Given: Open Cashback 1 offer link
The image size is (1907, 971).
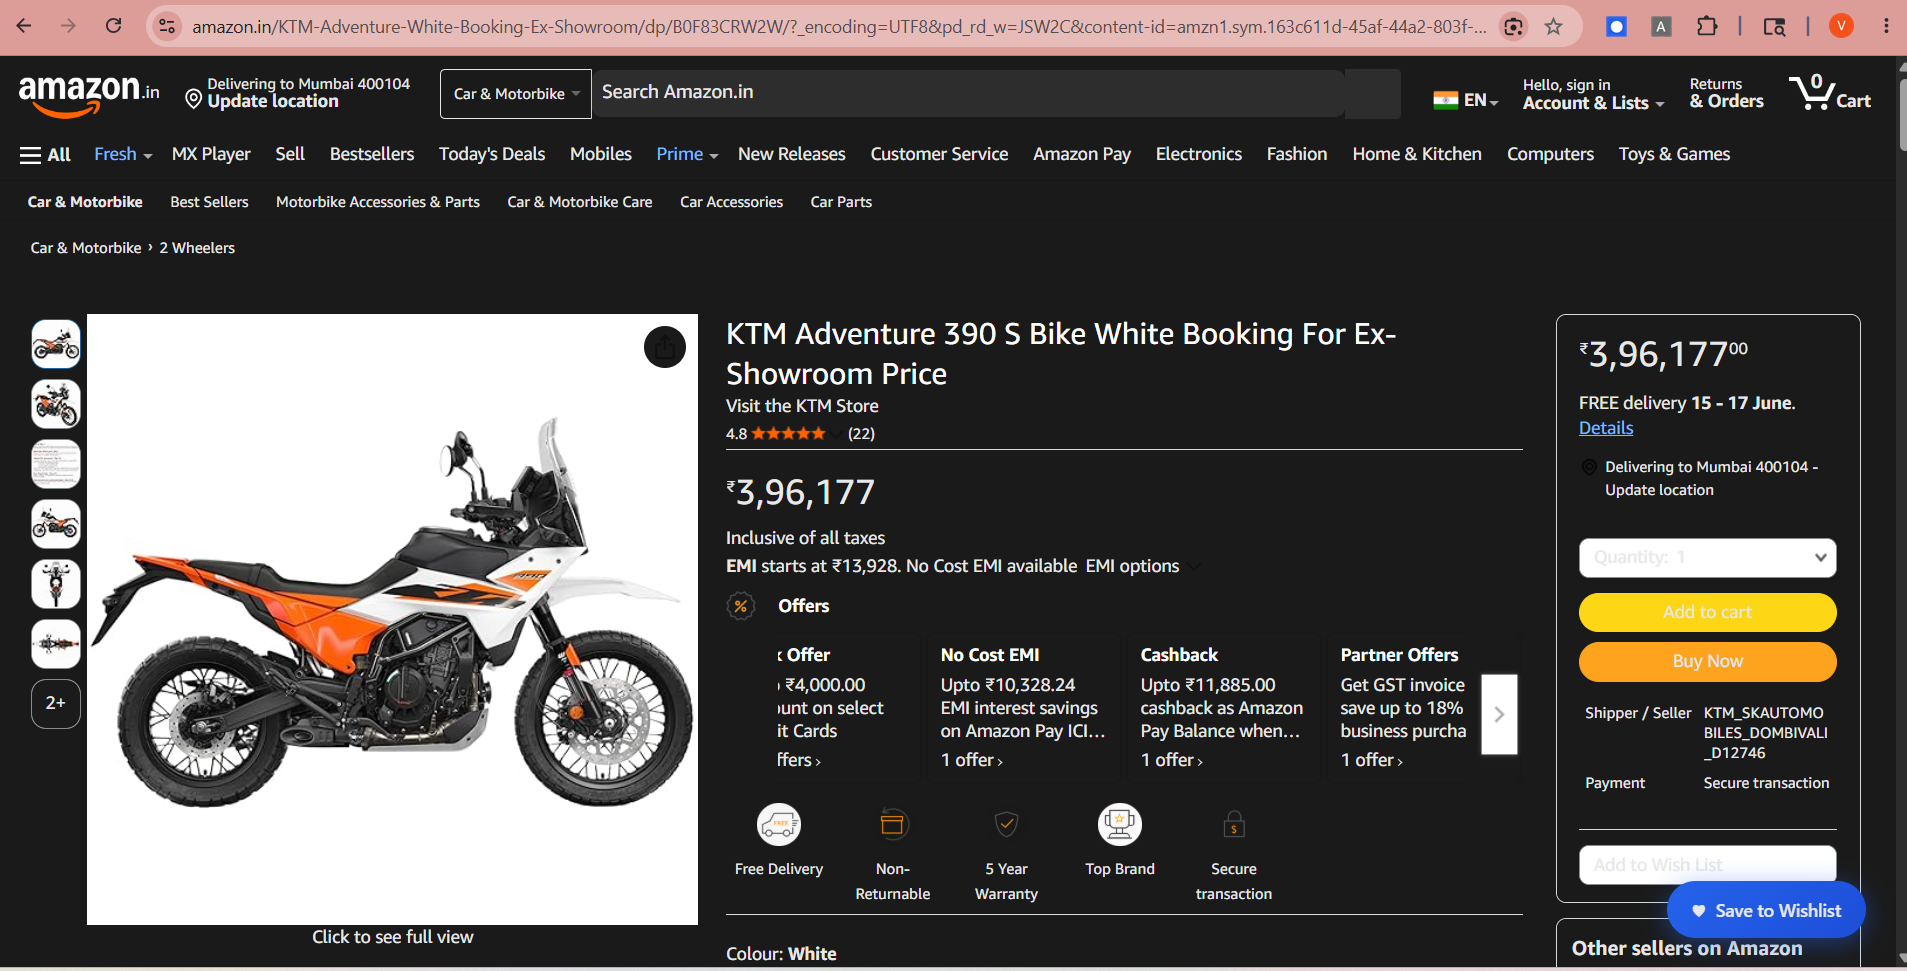Looking at the screenshot, I should [x=1171, y=760].
